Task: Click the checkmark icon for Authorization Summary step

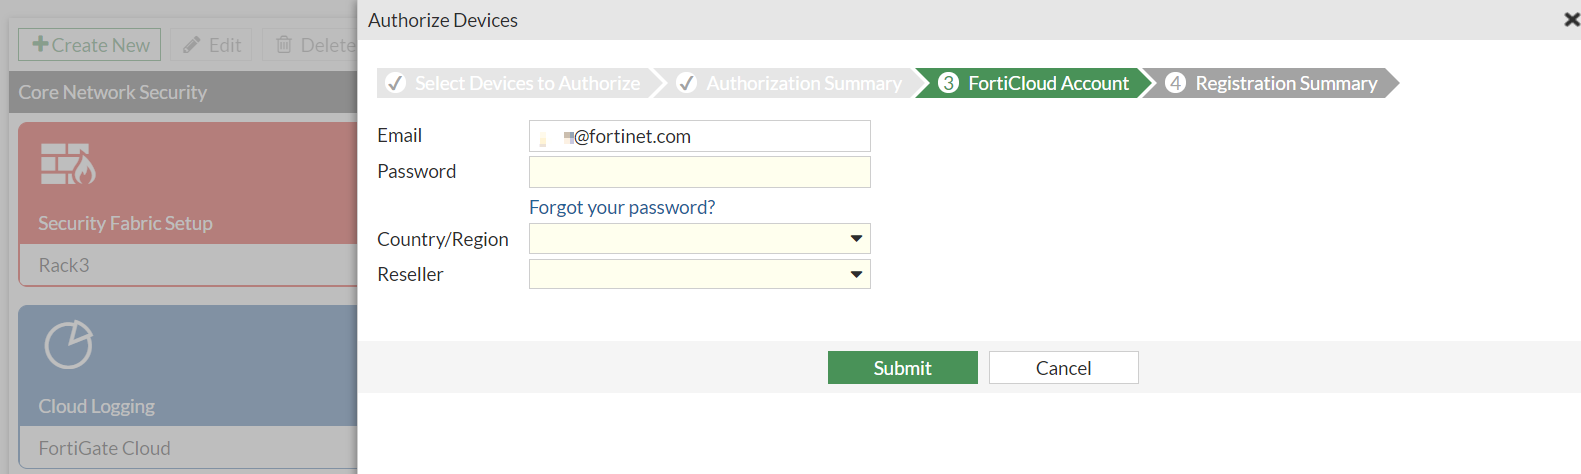Action: 687,83
